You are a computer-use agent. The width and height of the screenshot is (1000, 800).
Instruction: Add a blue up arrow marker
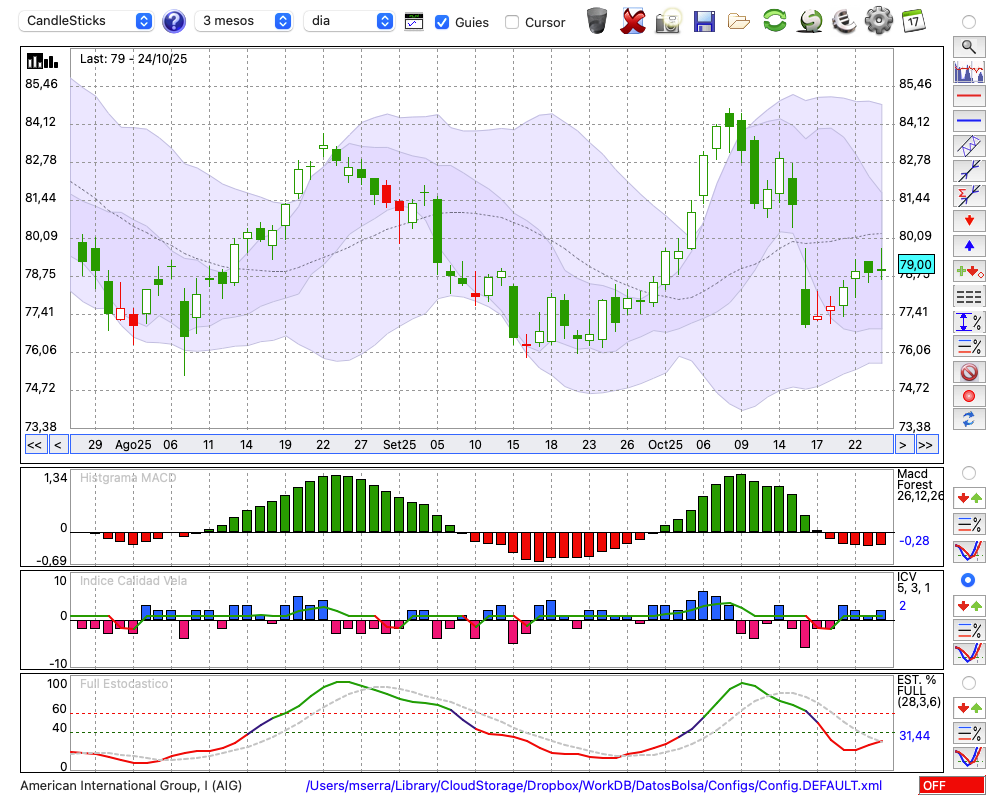pyautogui.click(x=969, y=246)
